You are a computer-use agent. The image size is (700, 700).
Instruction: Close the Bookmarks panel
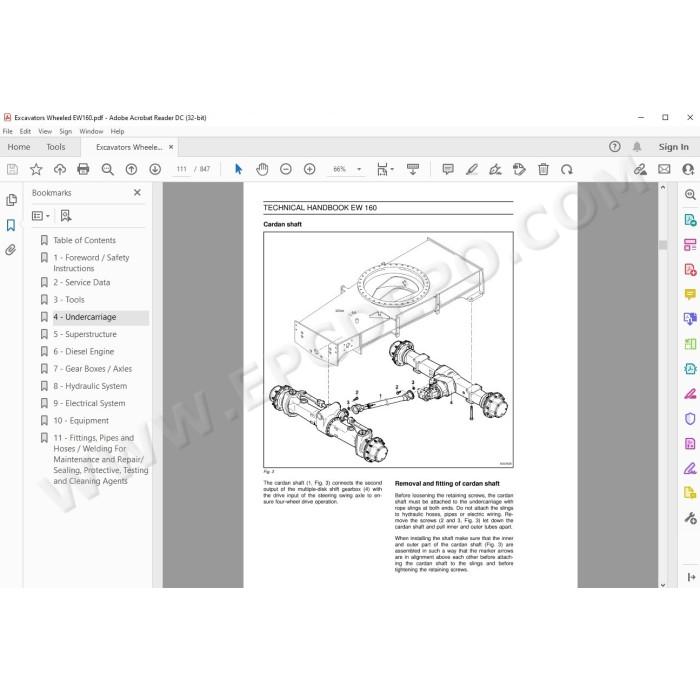point(138,192)
